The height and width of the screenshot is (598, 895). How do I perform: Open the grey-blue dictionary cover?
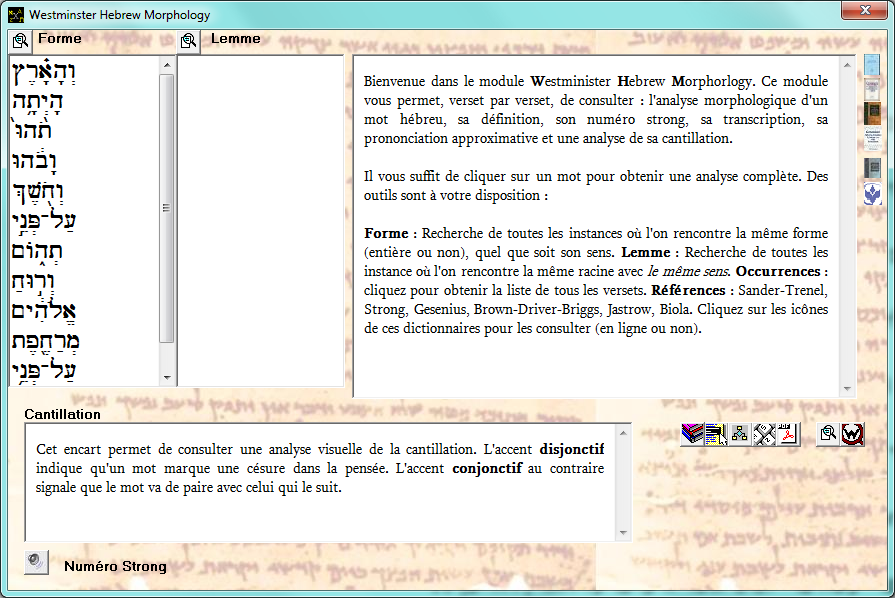pos(872,168)
